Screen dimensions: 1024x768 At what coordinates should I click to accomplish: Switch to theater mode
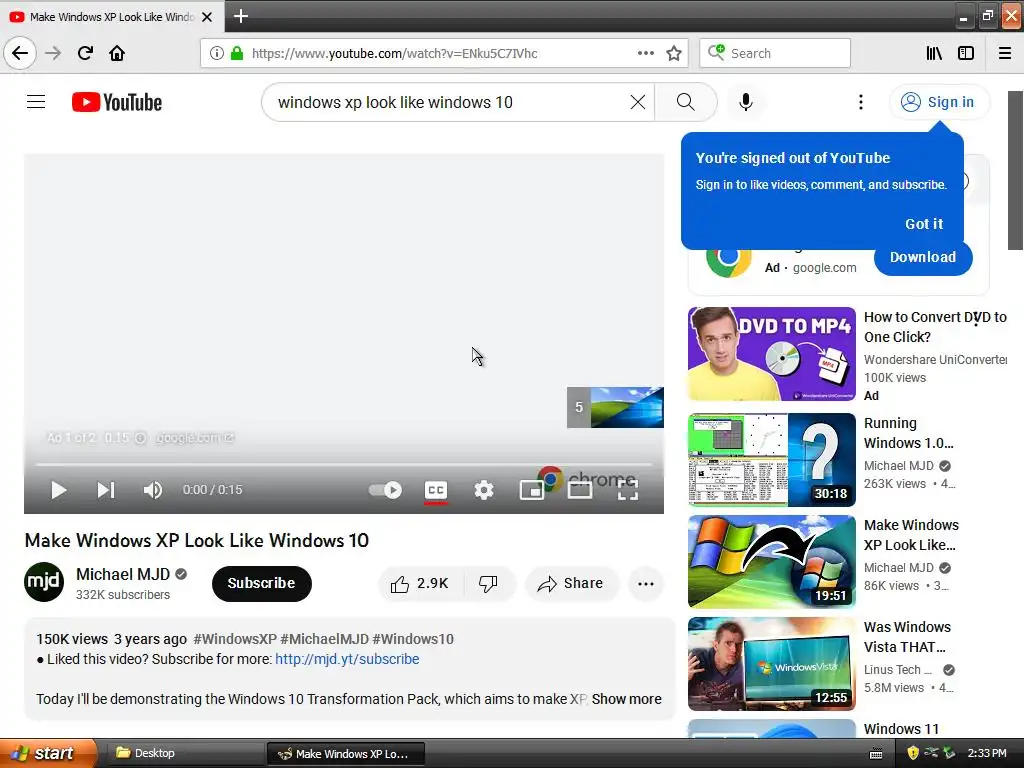(x=580, y=490)
